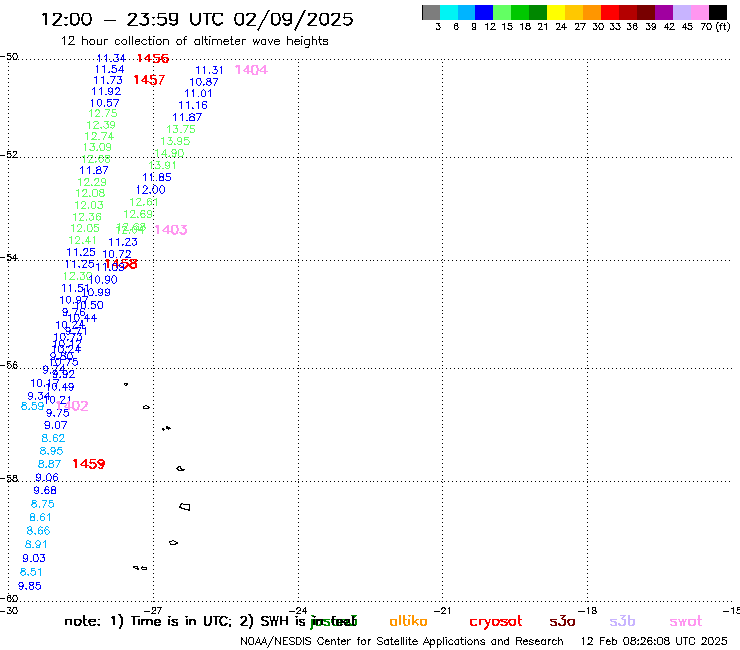Click the black swatch ending the scale
Viewport: 740px width, 650px height.
click(x=718, y=12)
